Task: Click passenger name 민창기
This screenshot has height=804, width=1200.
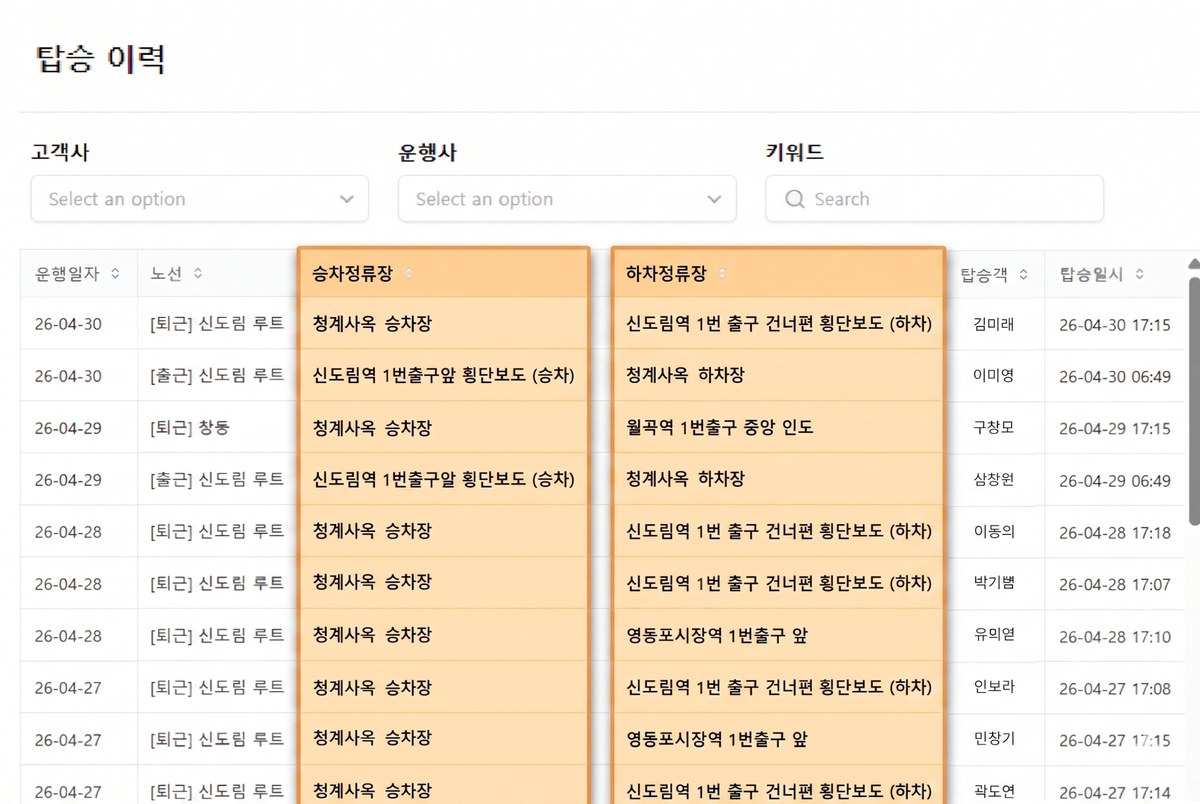Action: [x=993, y=740]
